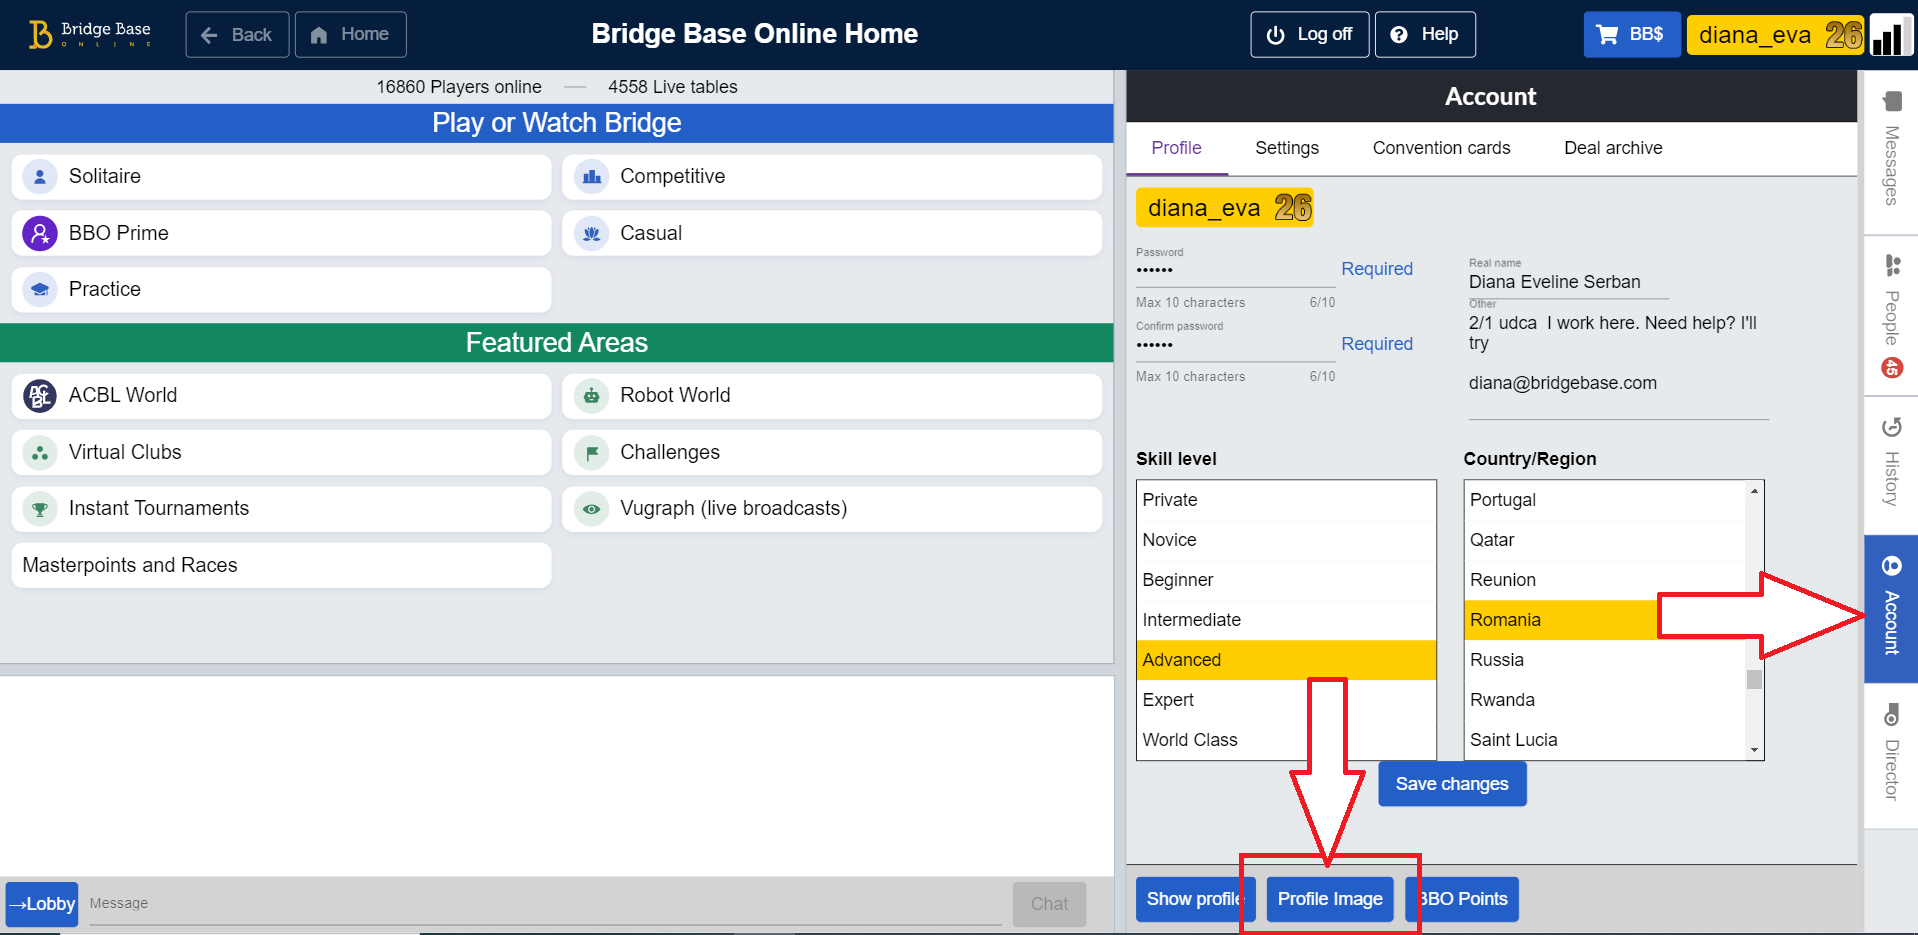Screen dimensions: 1918x935
Task: Click the Lobby chat target button
Action: (42, 904)
